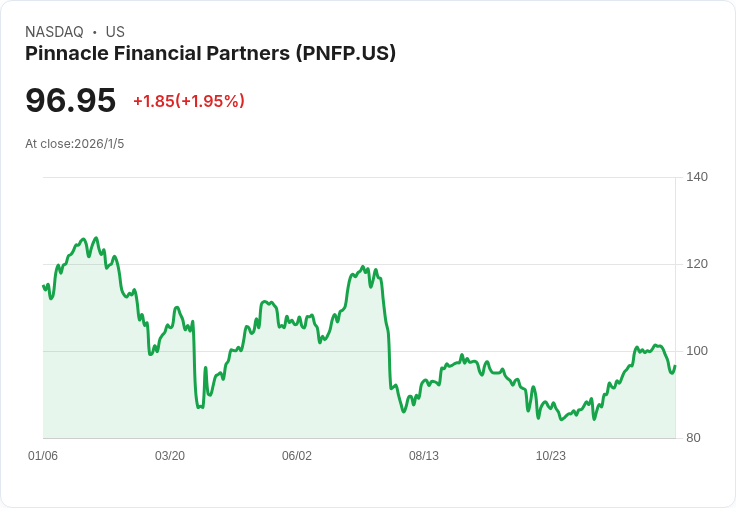Image resolution: width=736 pixels, height=508 pixels.
Task: Select the 10/23 date on x-axis
Action: pyautogui.click(x=551, y=456)
